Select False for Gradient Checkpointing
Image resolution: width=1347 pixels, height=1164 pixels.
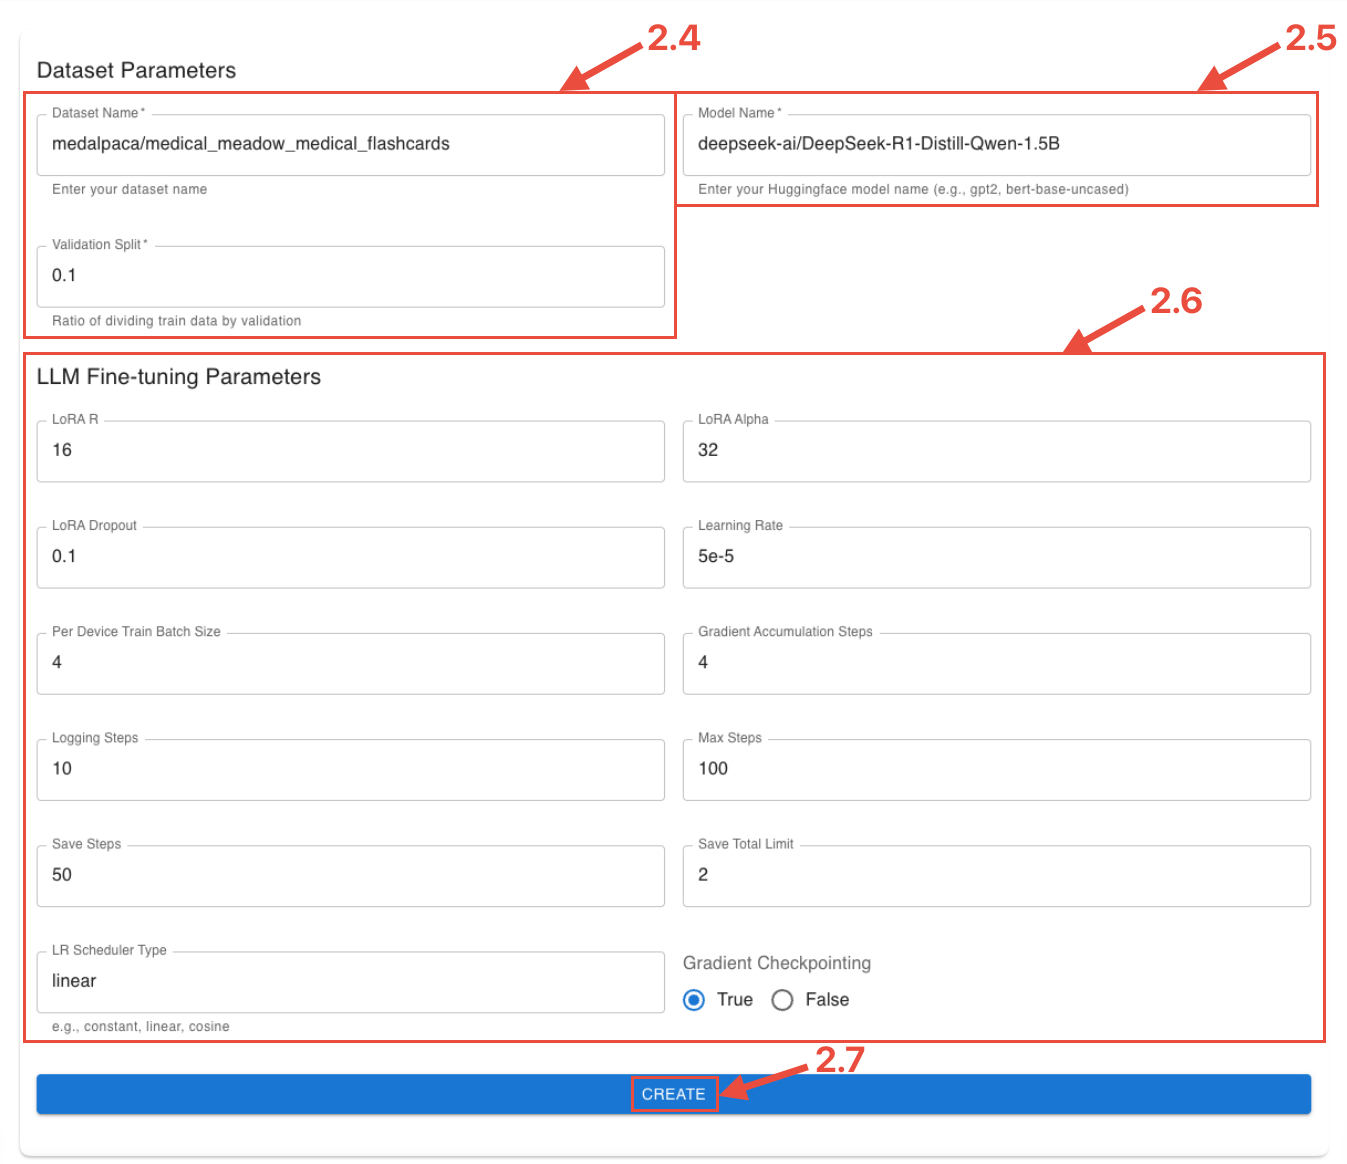pos(782,1000)
